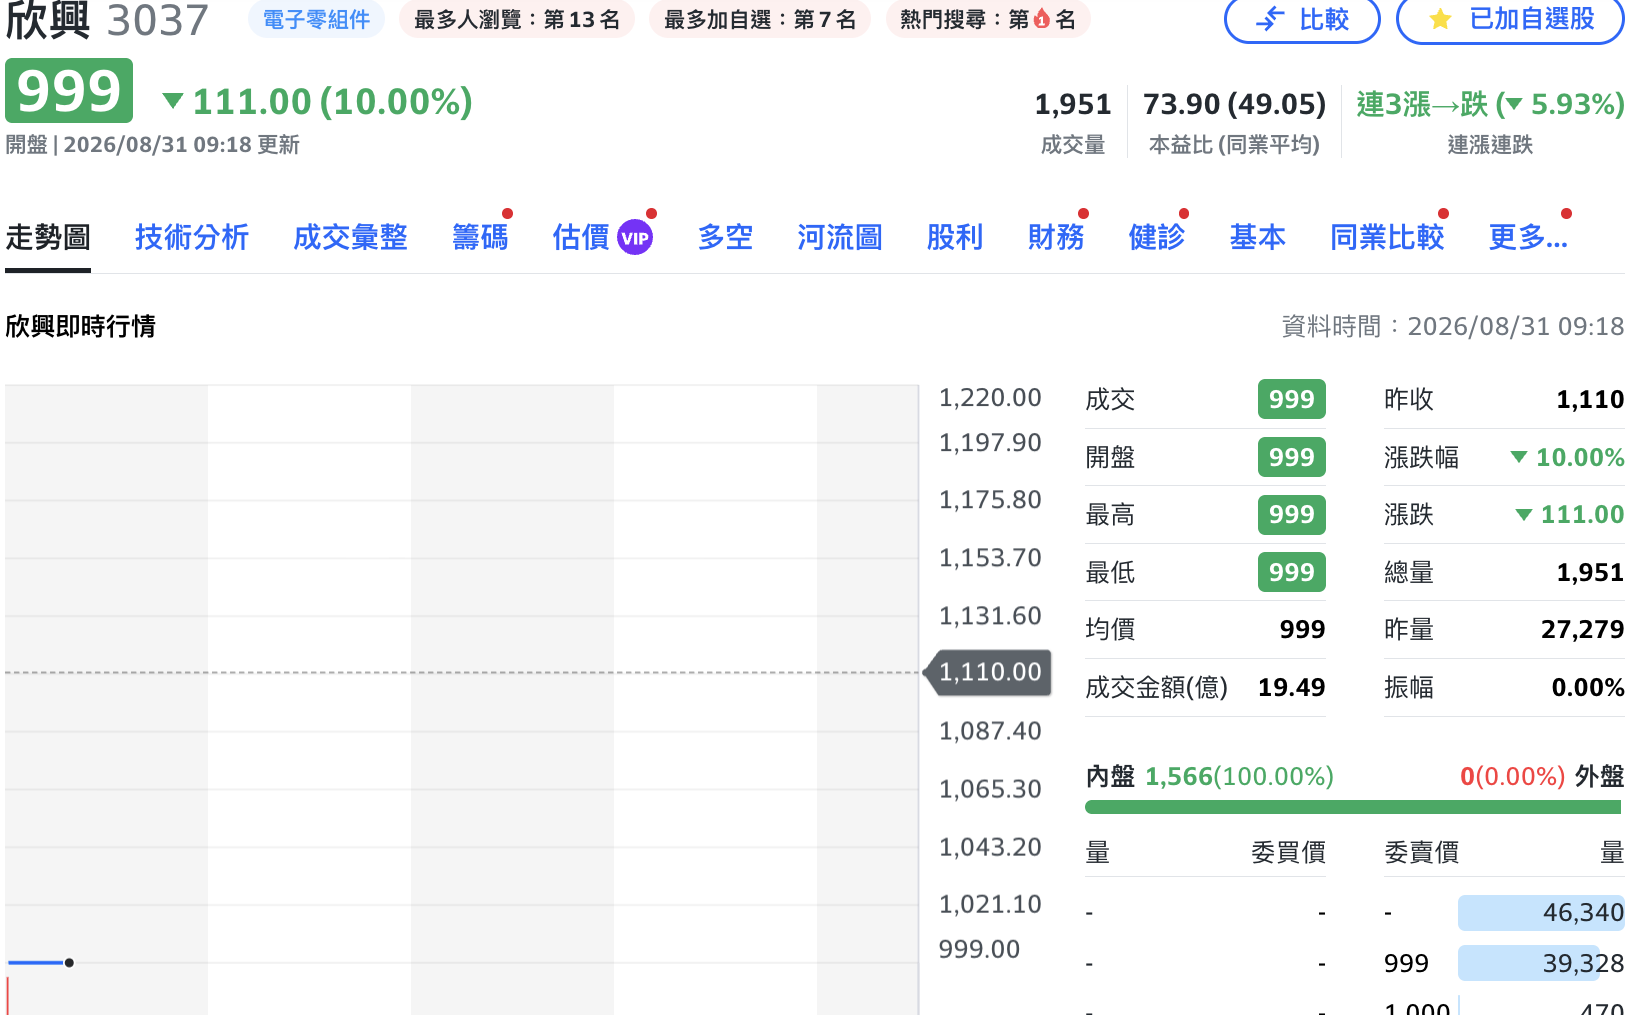Switch to the 籌碼 tab

pos(480,238)
